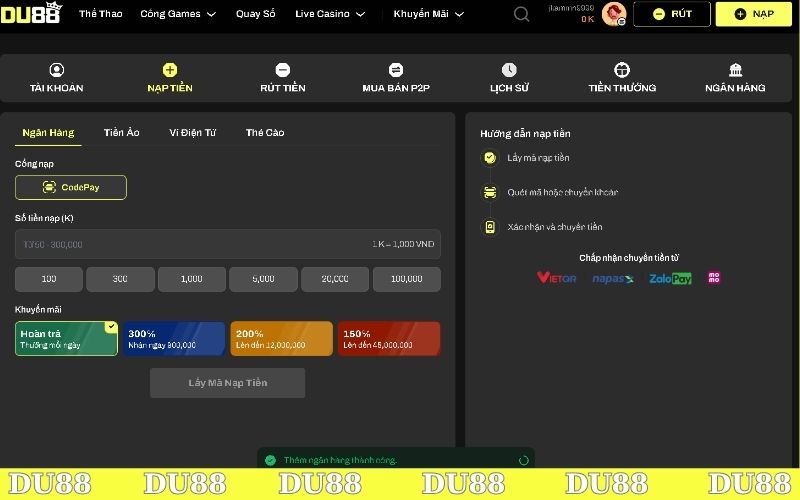Select the 300% promotion card

point(174,339)
